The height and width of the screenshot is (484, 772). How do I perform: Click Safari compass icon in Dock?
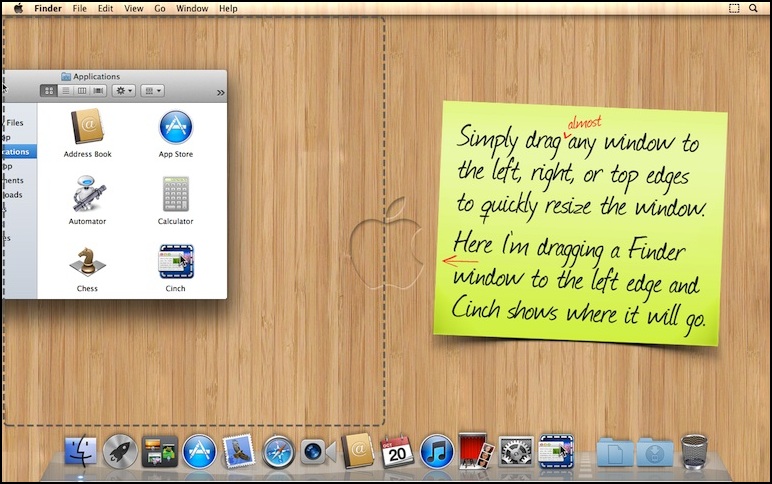[x=279, y=453]
